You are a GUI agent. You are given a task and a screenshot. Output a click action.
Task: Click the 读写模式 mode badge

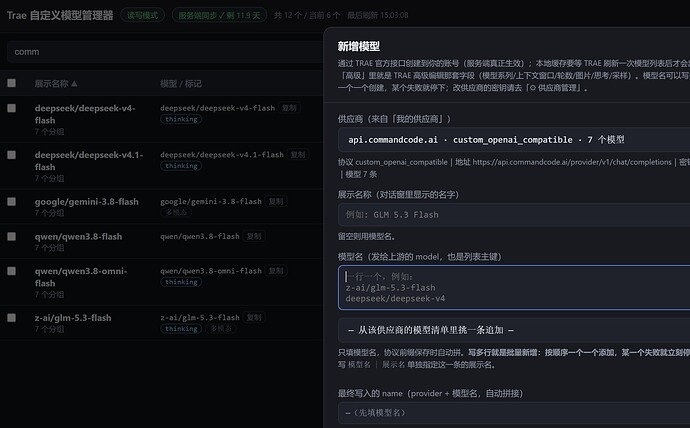tap(143, 15)
